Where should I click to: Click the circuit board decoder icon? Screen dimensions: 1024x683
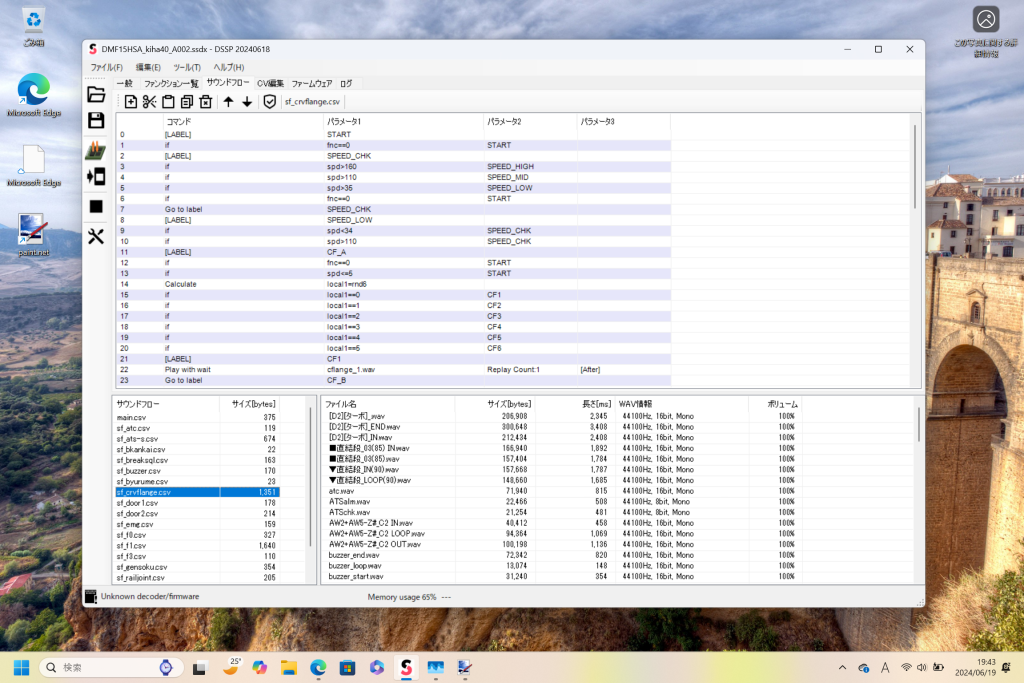[x=96, y=150]
